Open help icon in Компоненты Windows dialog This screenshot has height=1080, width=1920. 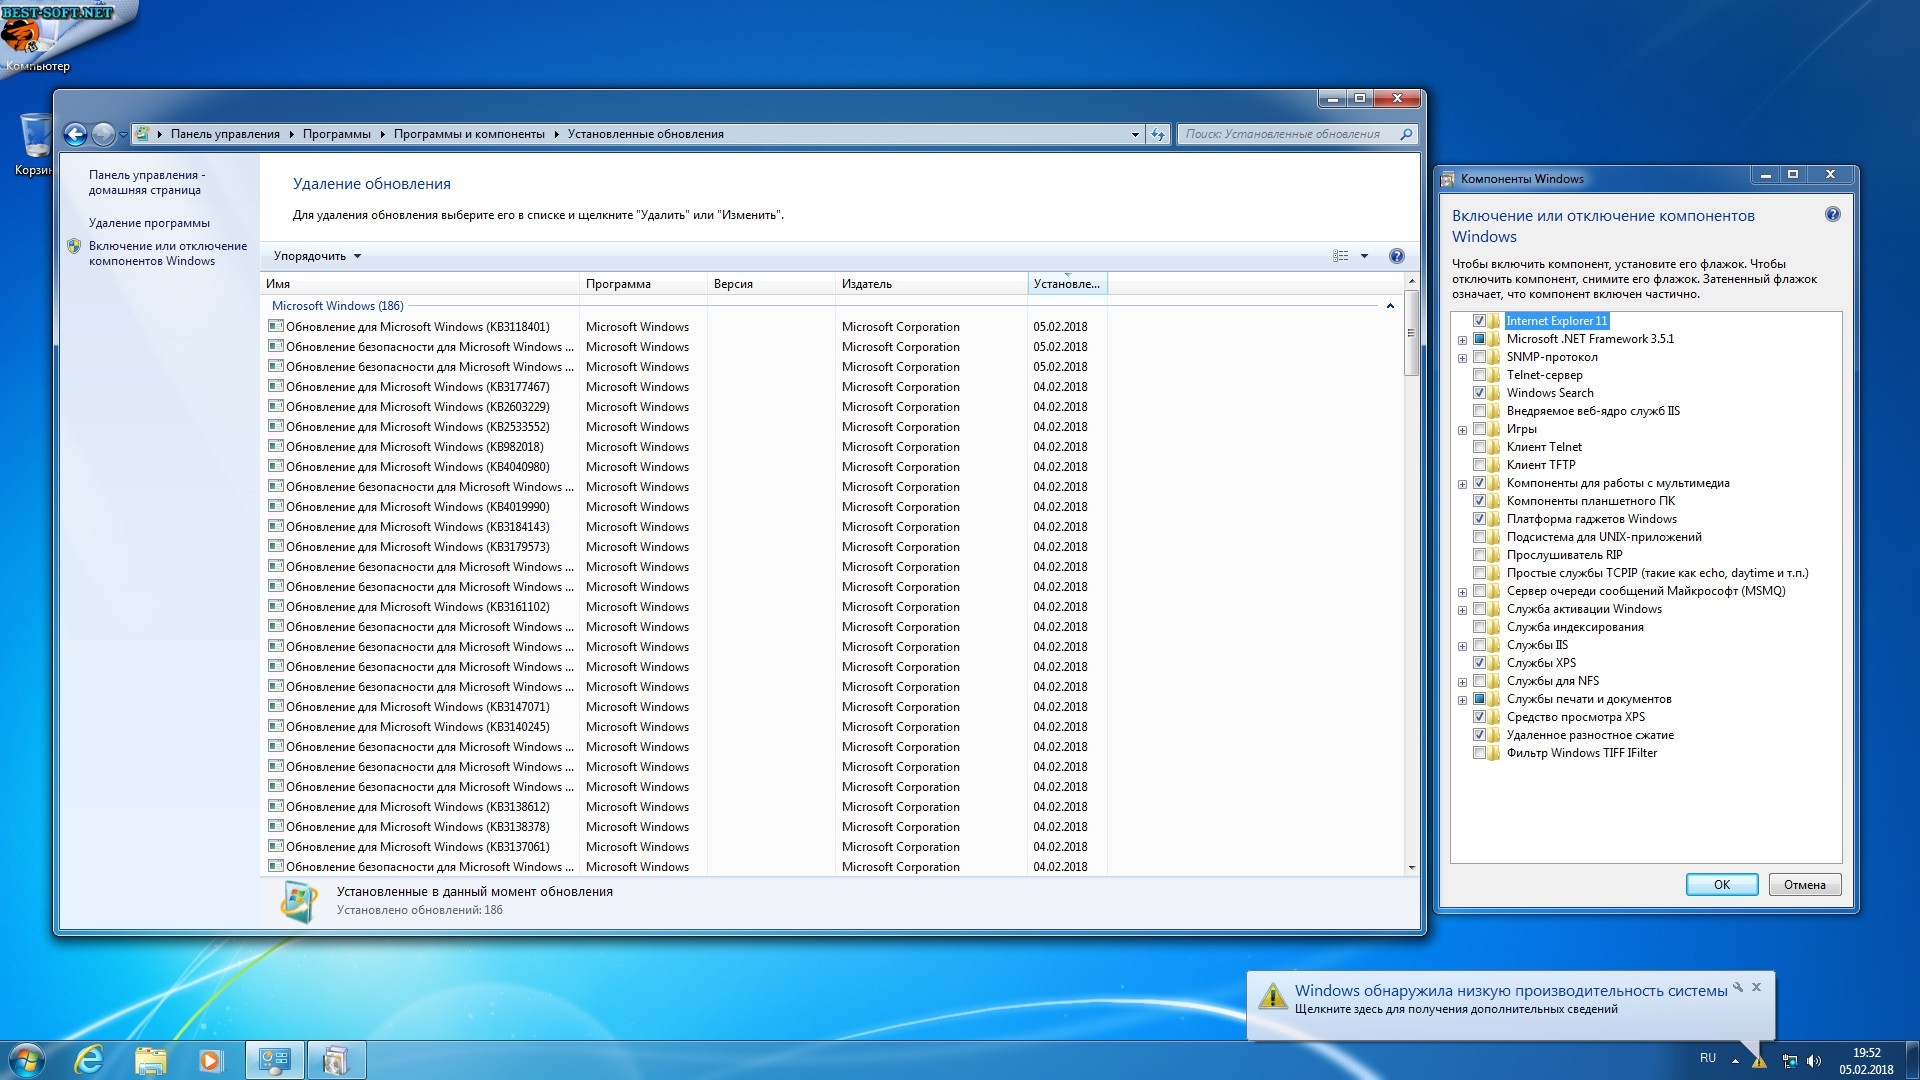[1832, 214]
